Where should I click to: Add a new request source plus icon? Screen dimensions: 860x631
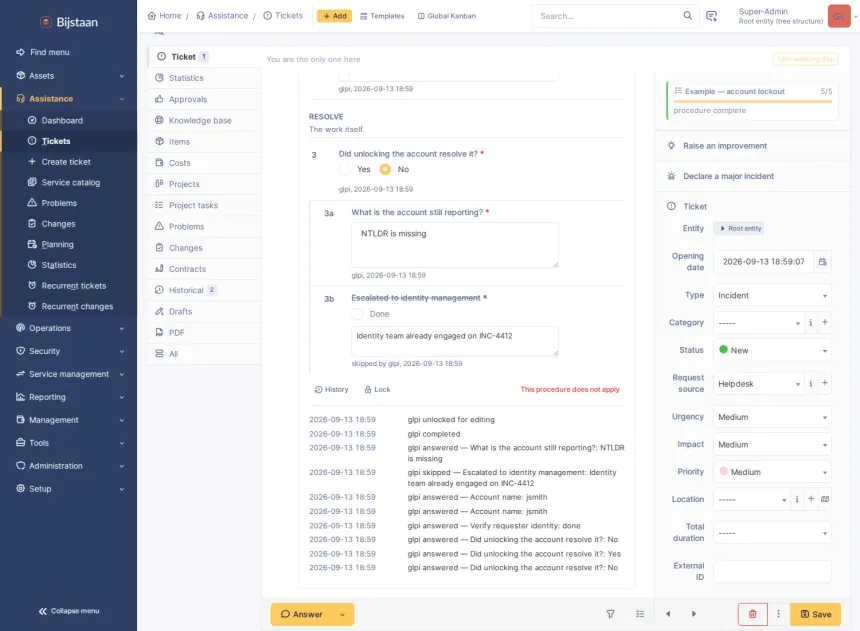click(x=824, y=384)
